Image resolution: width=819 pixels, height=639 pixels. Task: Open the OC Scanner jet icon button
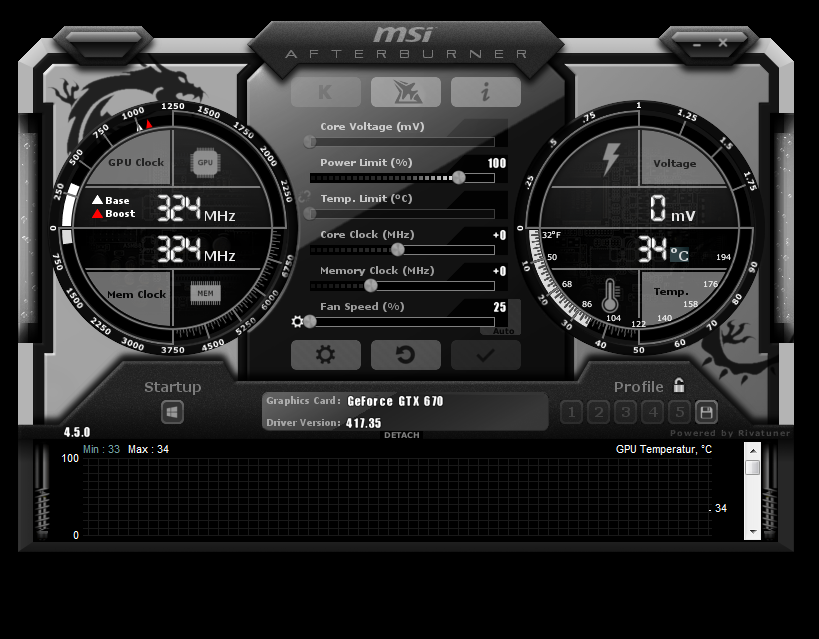[x=406, y=92]
